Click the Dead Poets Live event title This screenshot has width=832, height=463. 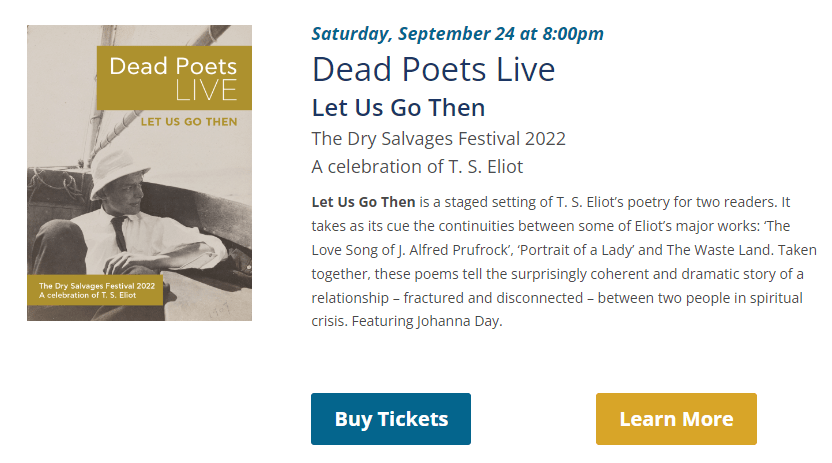(433, 70)
